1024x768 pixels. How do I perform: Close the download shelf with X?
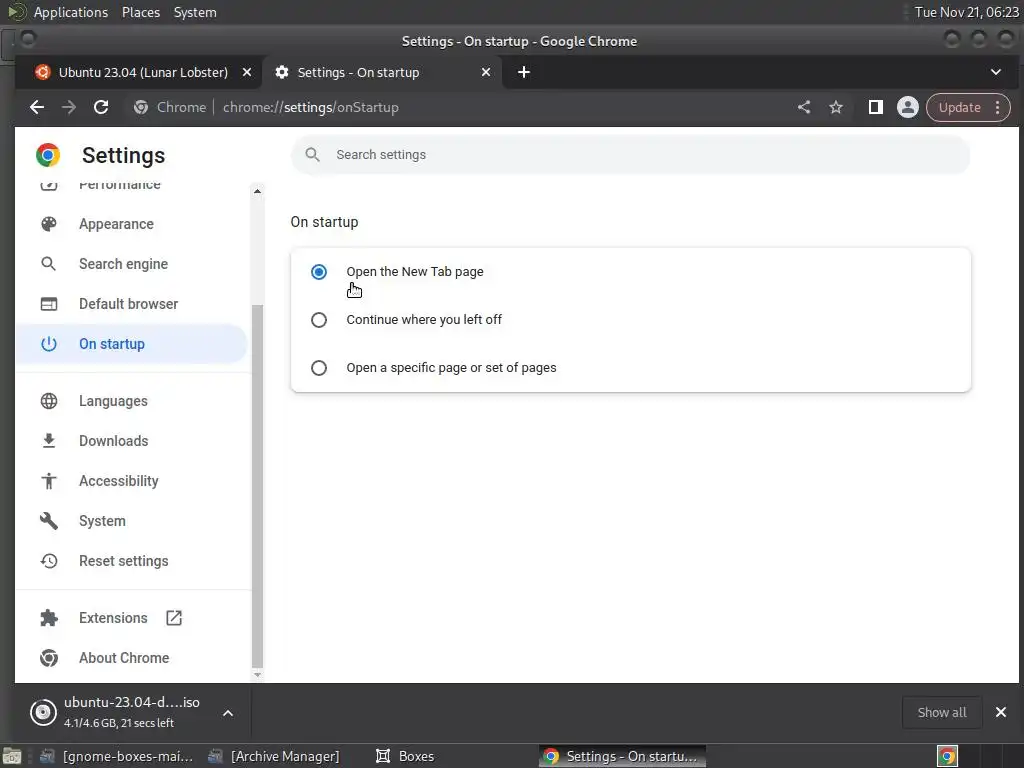1000,712
